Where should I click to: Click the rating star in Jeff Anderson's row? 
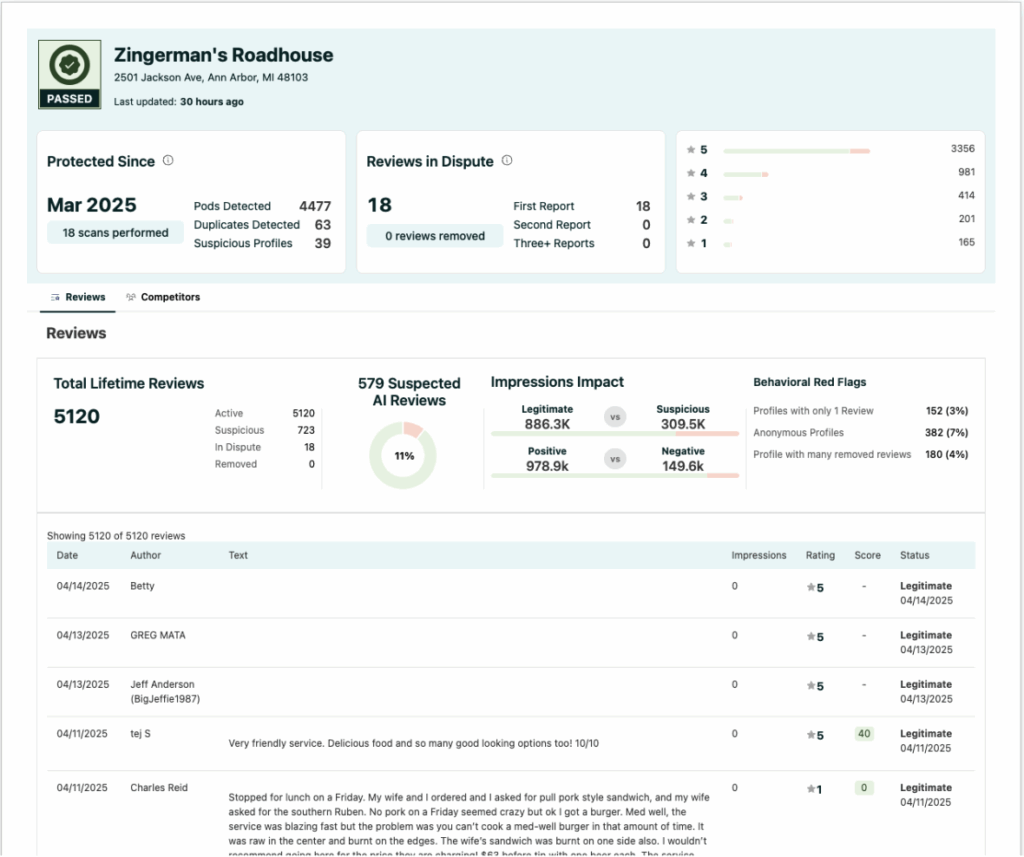[811, 686]
